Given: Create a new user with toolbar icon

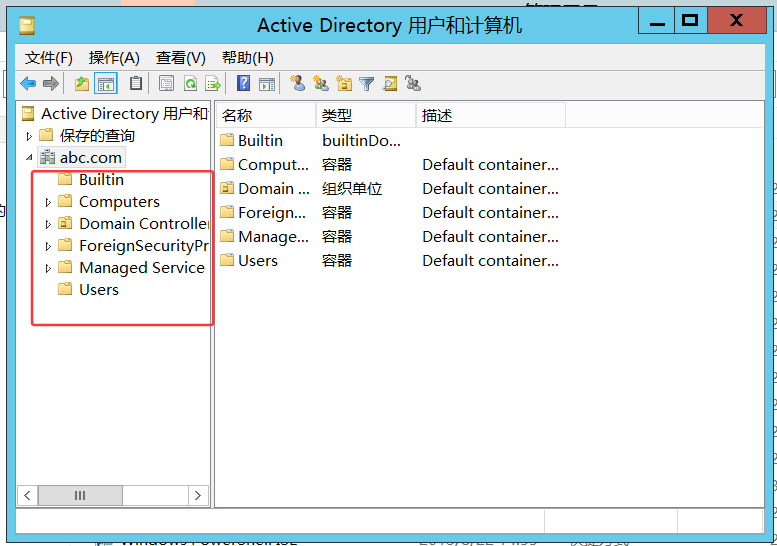Looking at the screenshot, I should [x=297, y=83].
